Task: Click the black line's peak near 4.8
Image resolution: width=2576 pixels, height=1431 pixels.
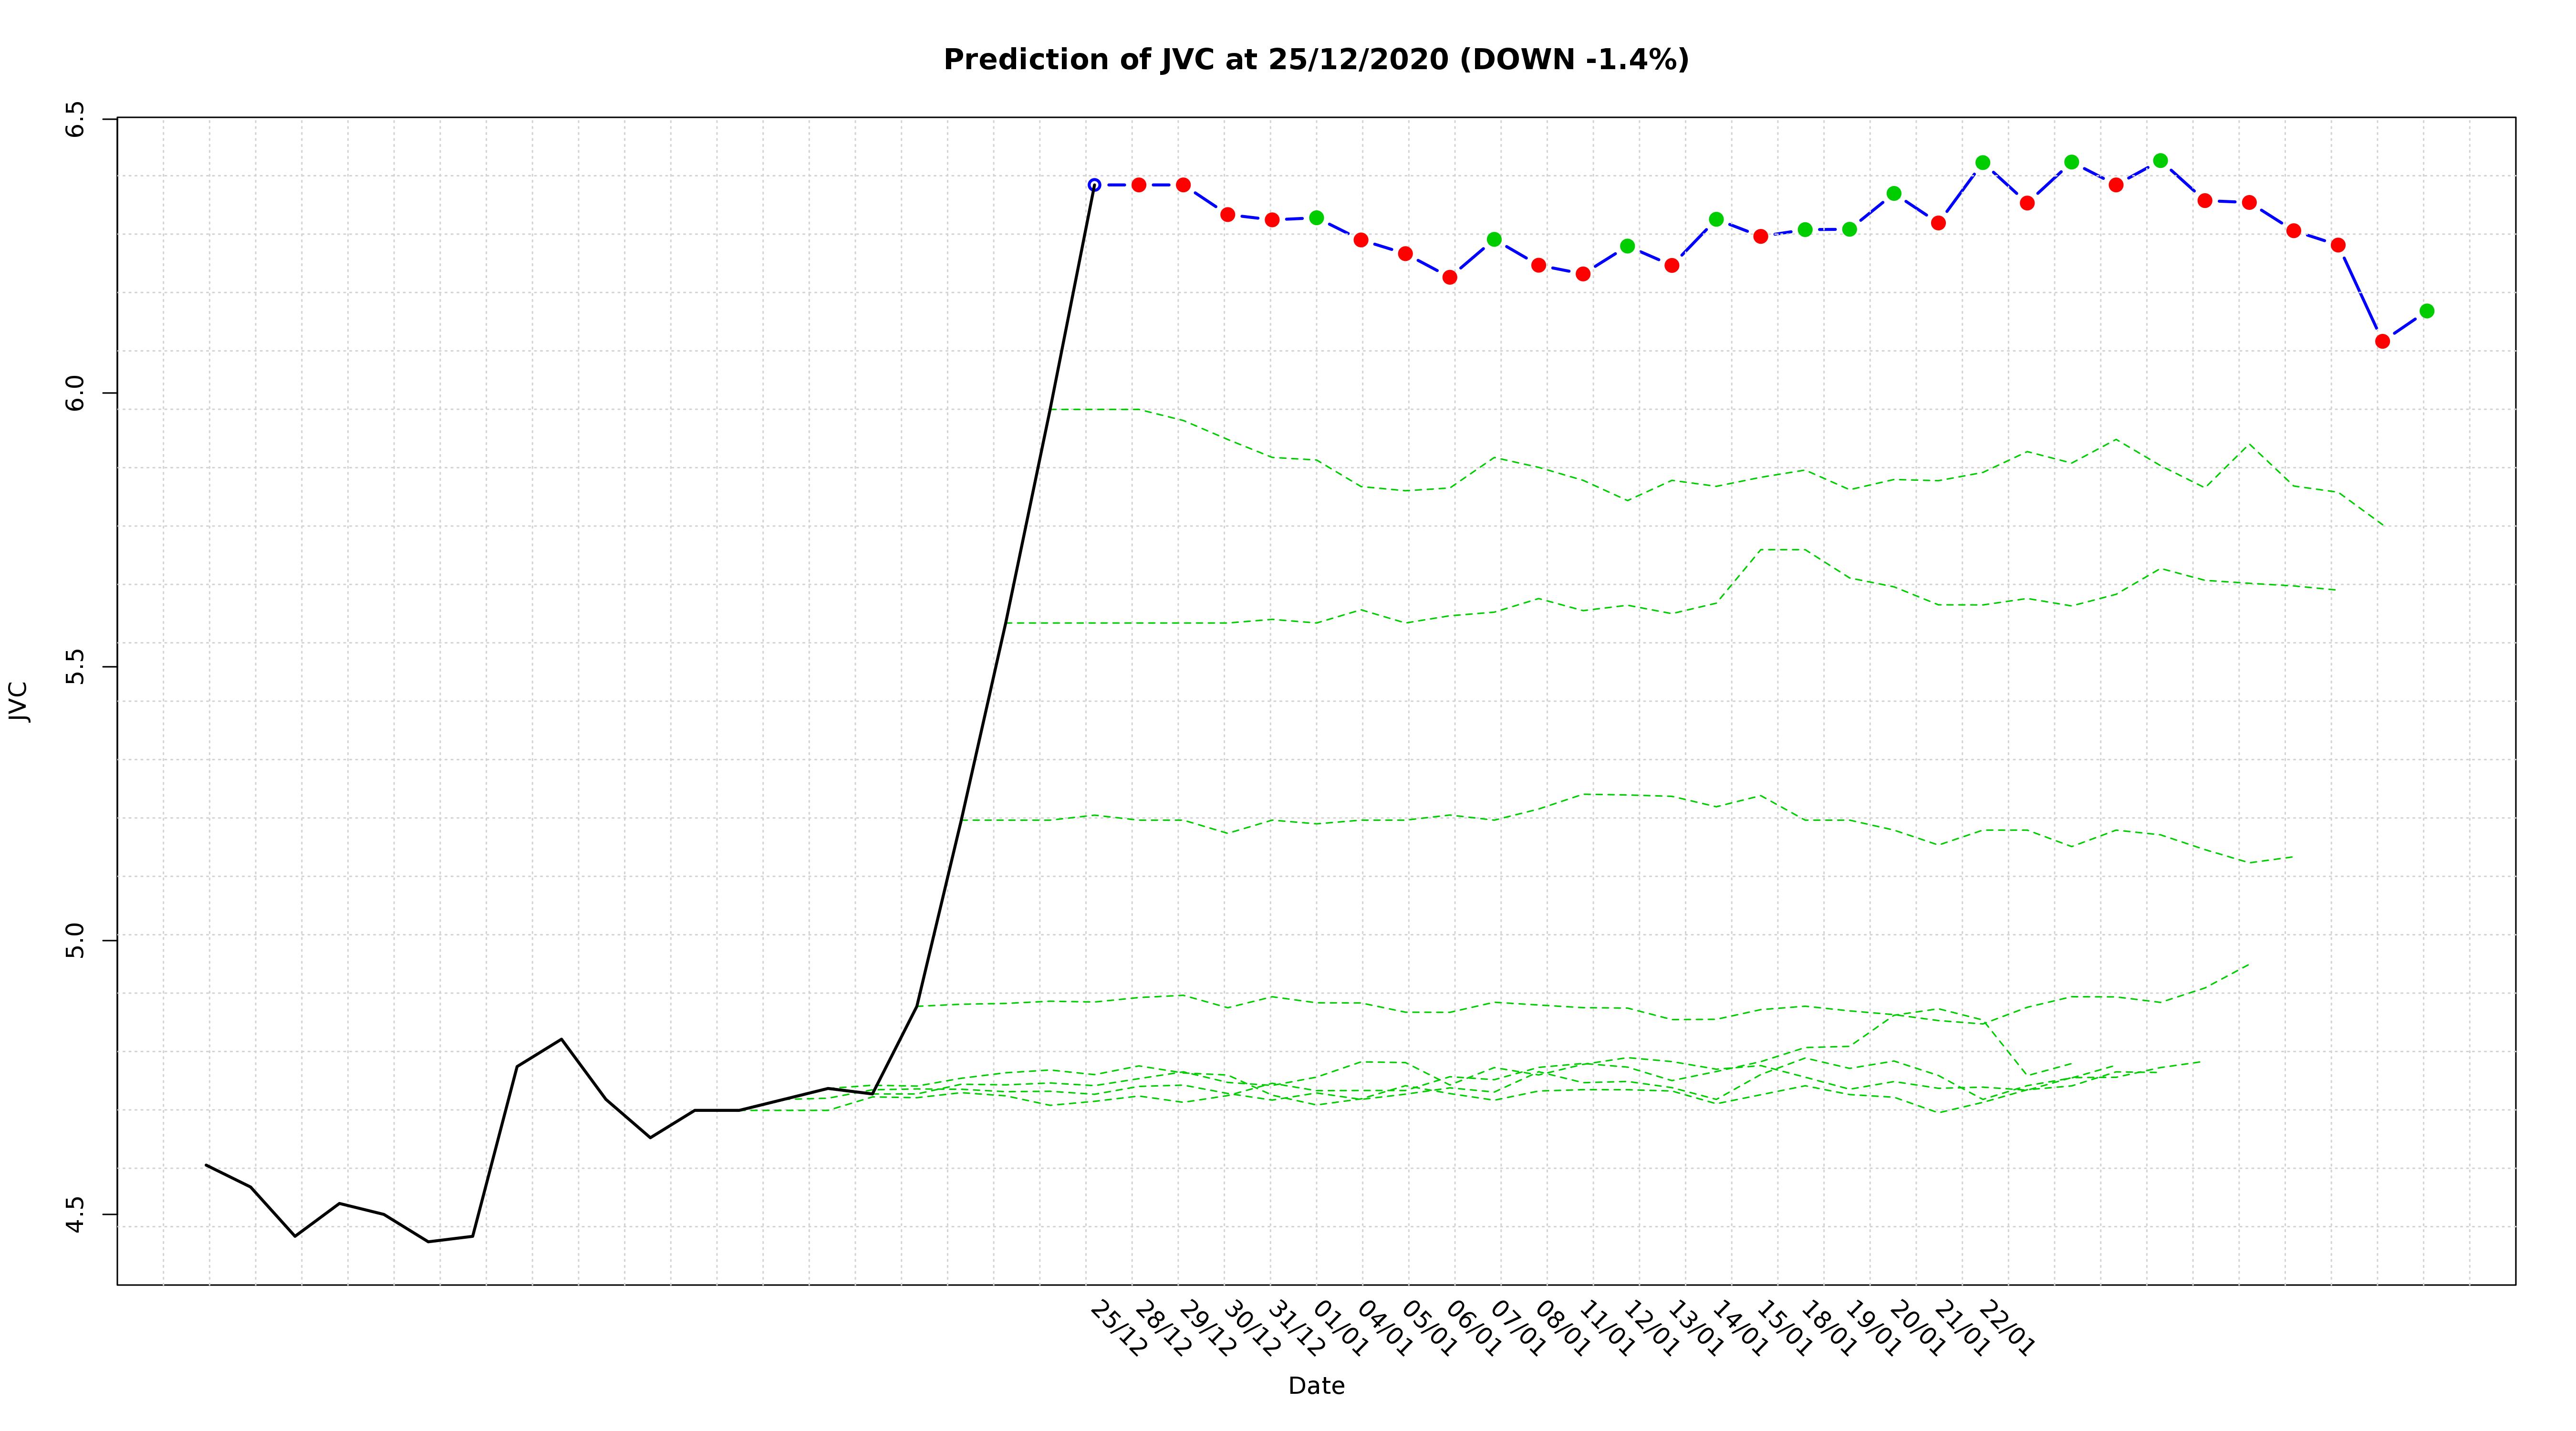Action: click(x=561, y=1039)
